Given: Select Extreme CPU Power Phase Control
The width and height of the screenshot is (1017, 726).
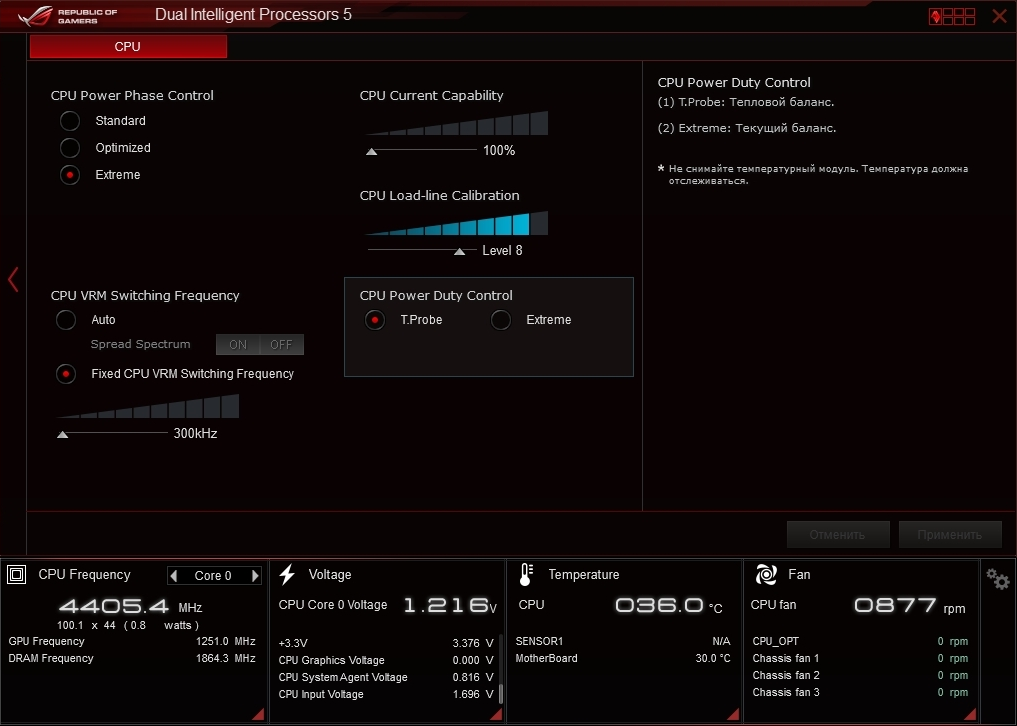Looking at the screenshot, I should tap(70, 175).
